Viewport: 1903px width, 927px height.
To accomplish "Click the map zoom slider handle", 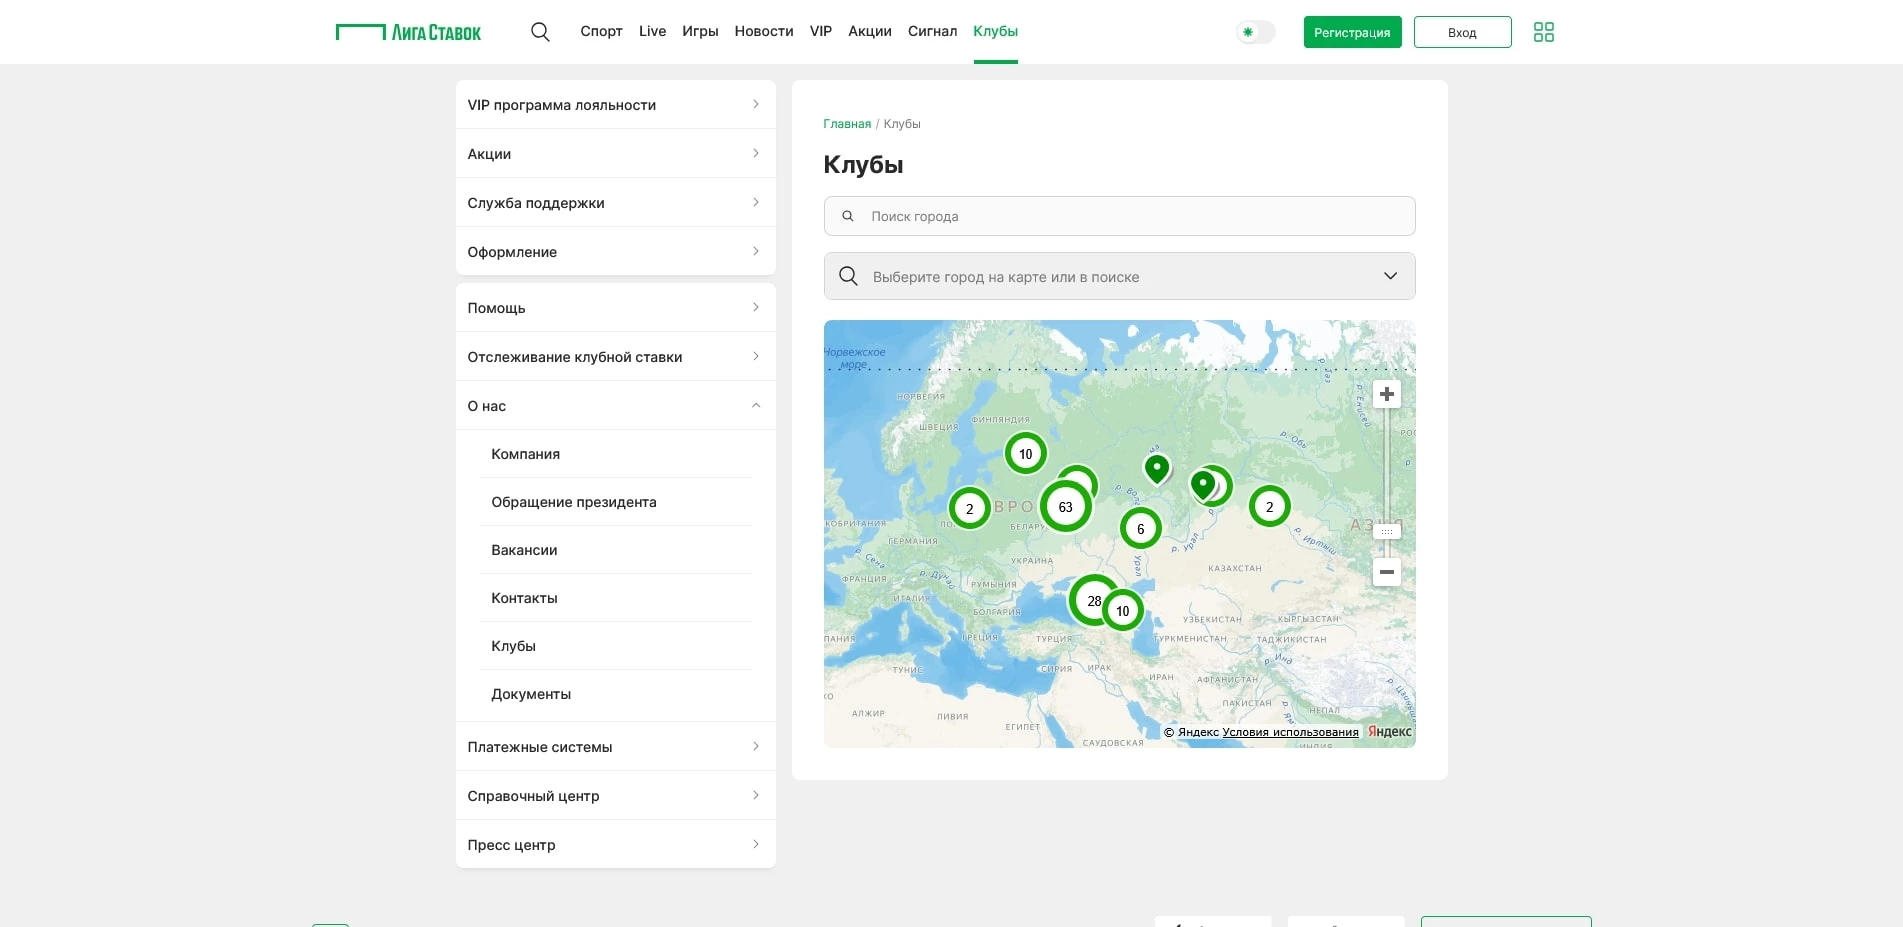I will 1386,531.
